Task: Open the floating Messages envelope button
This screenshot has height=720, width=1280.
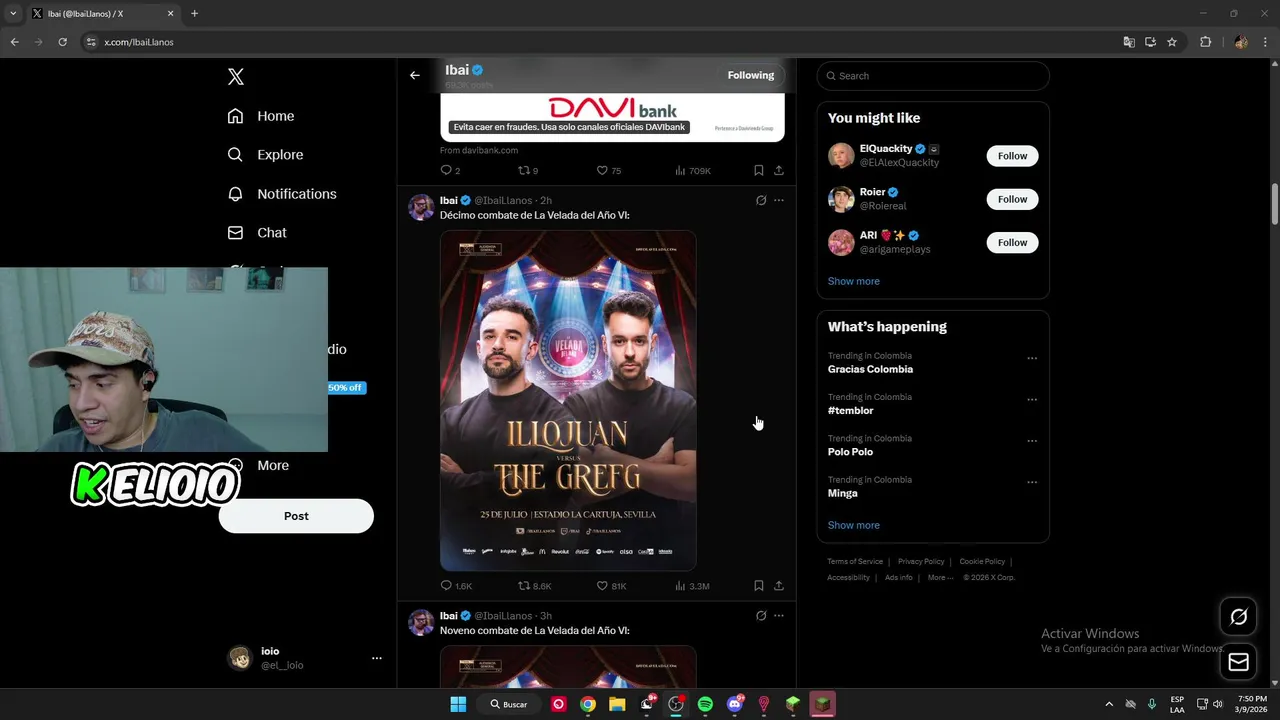Action: tap(1238, 662)
